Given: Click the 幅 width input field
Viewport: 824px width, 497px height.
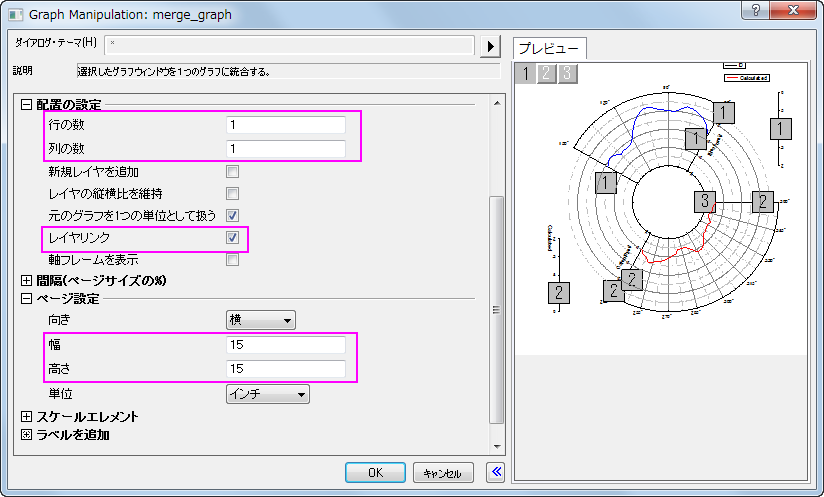Looking at the screenshot, I should [286, 345].
